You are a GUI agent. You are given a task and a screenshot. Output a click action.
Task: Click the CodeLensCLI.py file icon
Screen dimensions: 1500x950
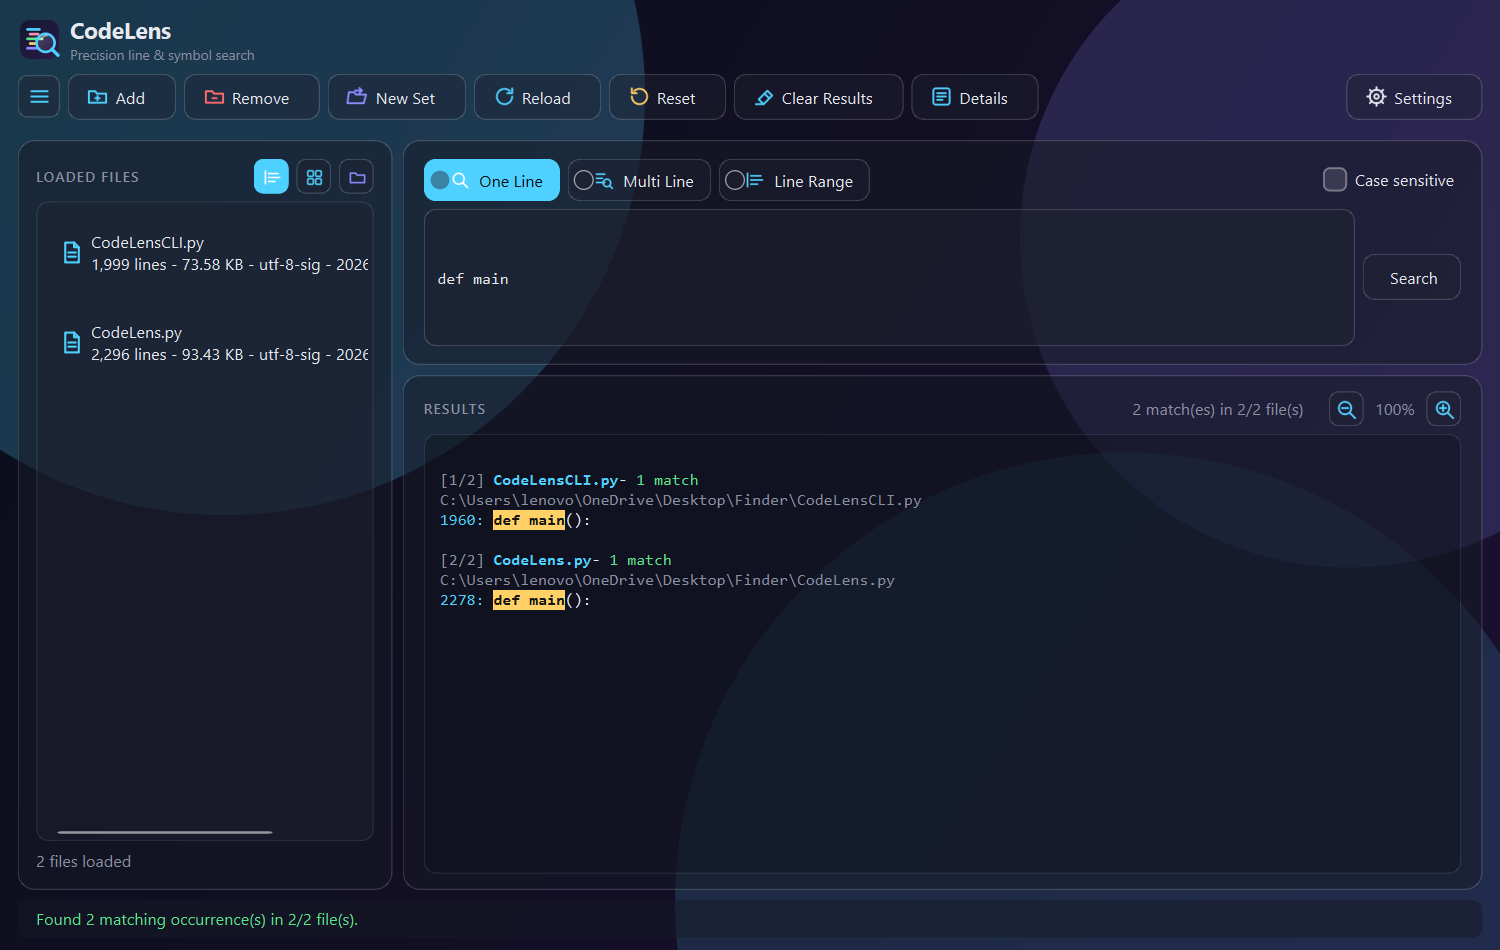click(72, 253)
